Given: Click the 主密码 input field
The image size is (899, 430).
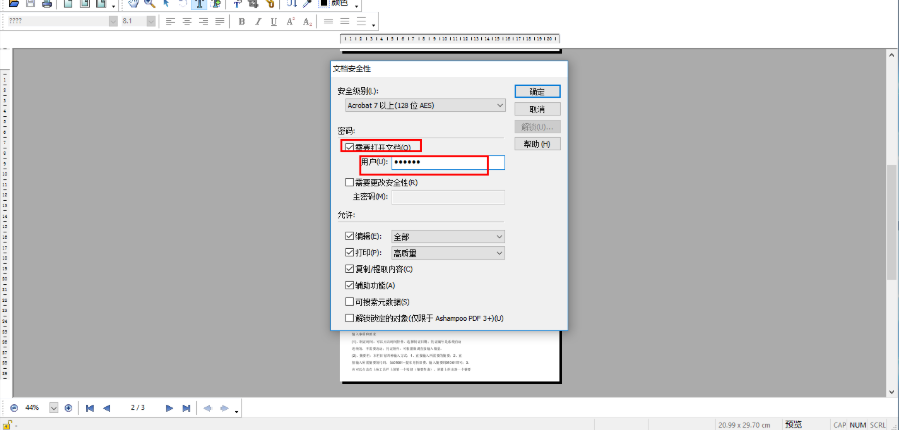Looking at the screenshot, I should 448,197.
